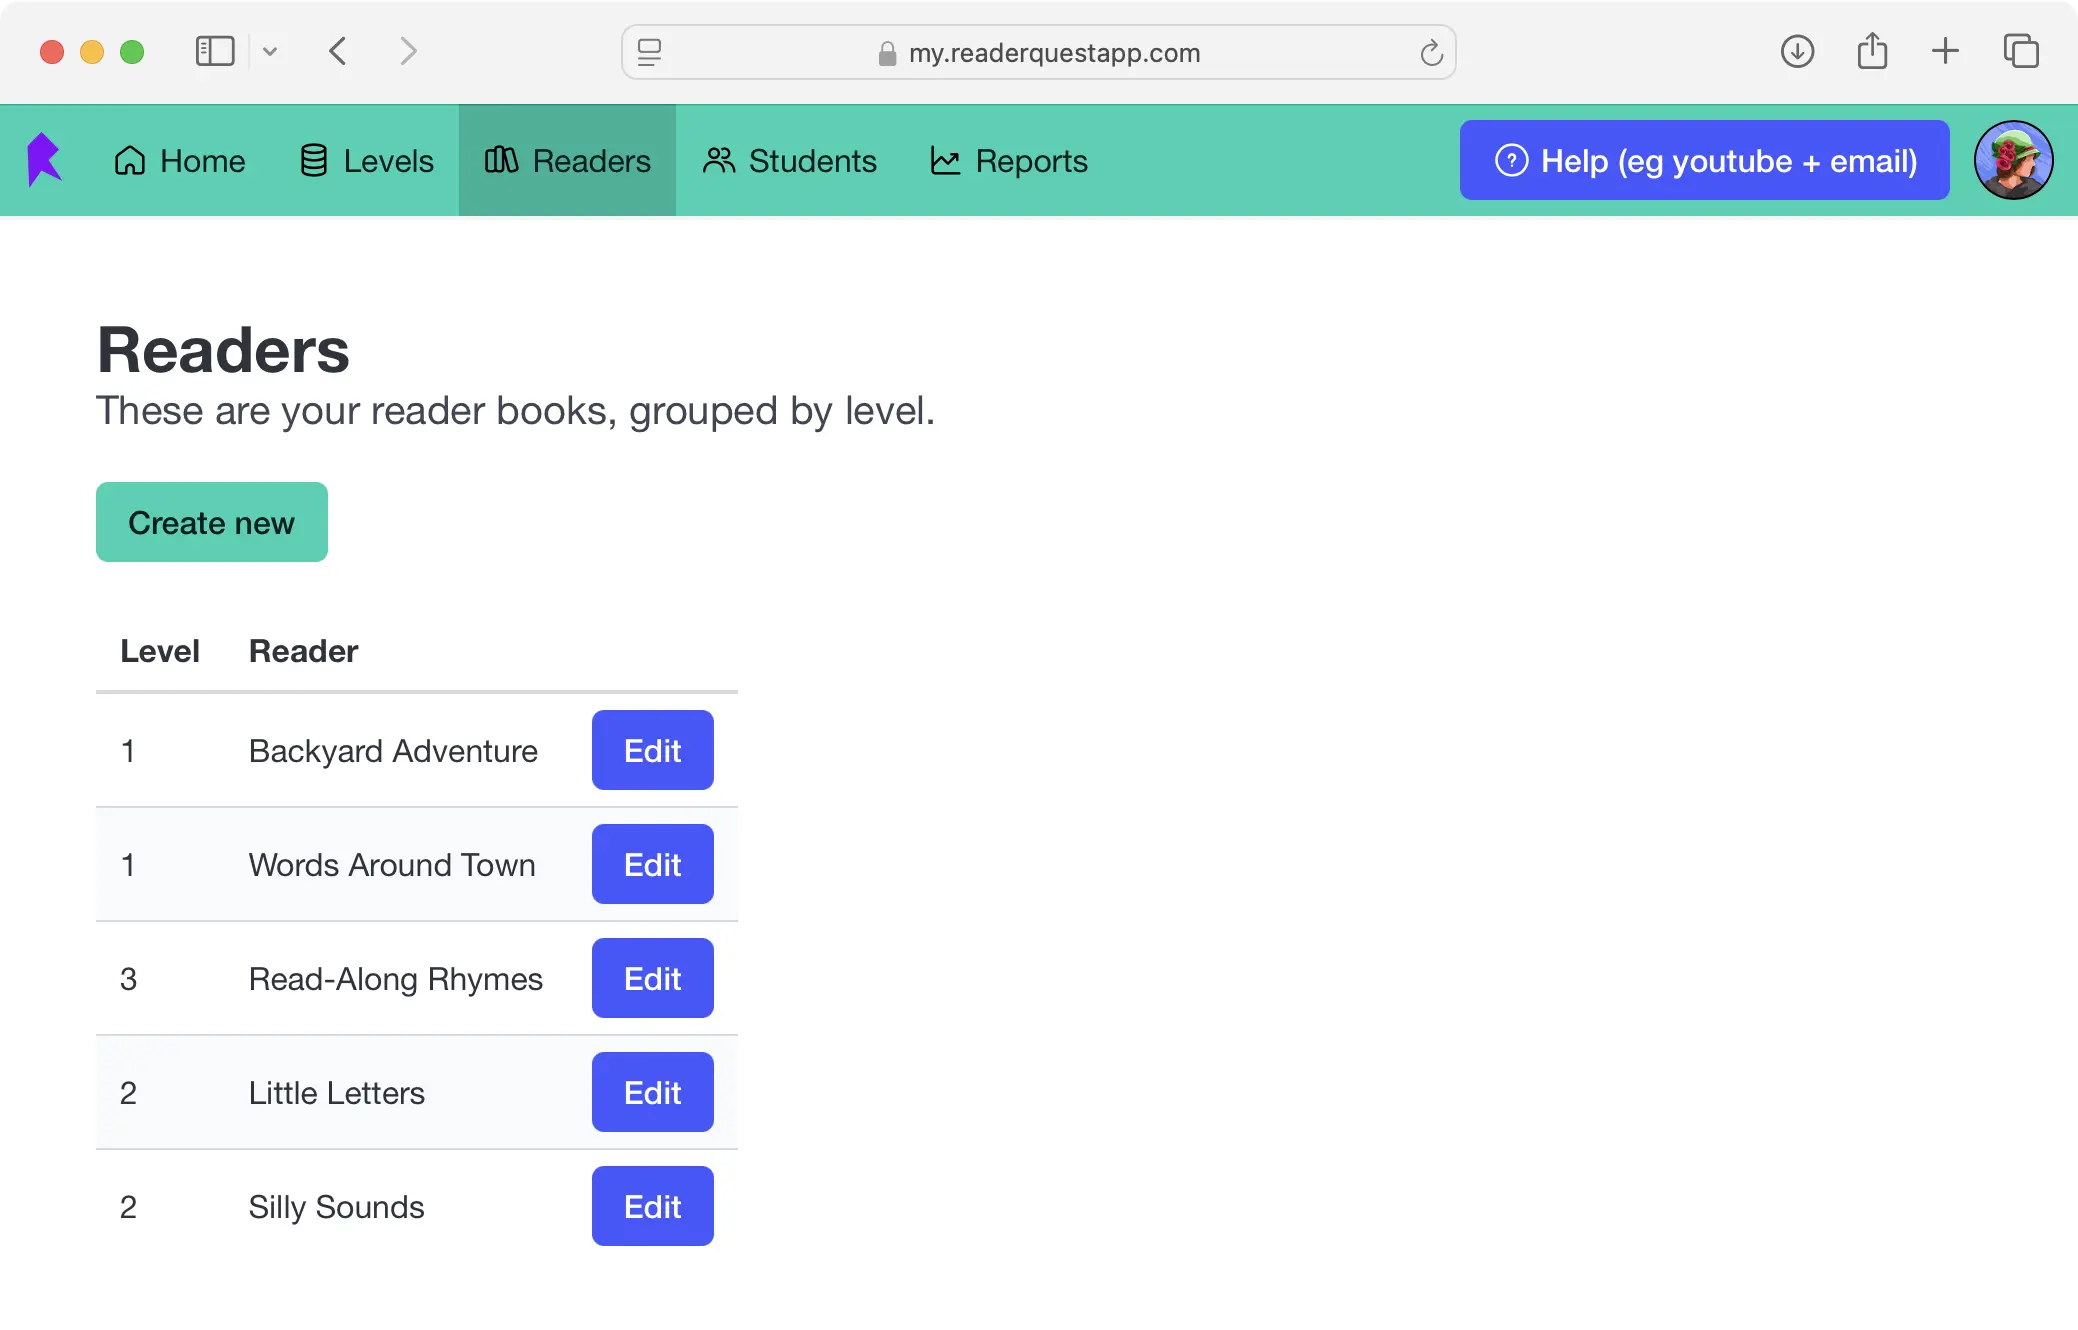Image resolution: width=2078 pixels, height=1330 pixels.
Task: Go to the Home nav item
Action: (x=180, y=161)
